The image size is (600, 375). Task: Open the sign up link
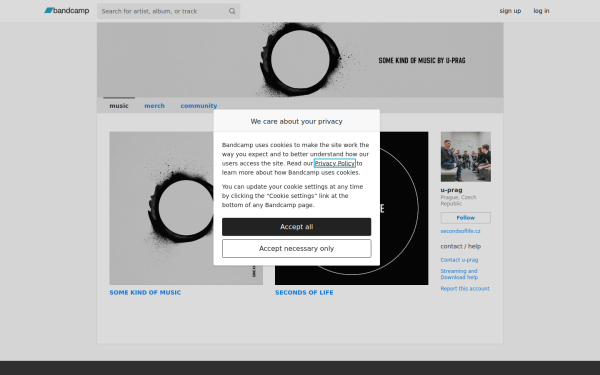pos(510,11)
